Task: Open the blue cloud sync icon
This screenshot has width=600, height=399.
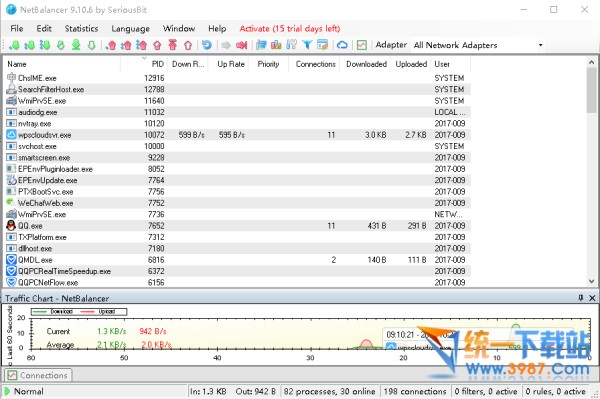Action: (x=342, y=45)
